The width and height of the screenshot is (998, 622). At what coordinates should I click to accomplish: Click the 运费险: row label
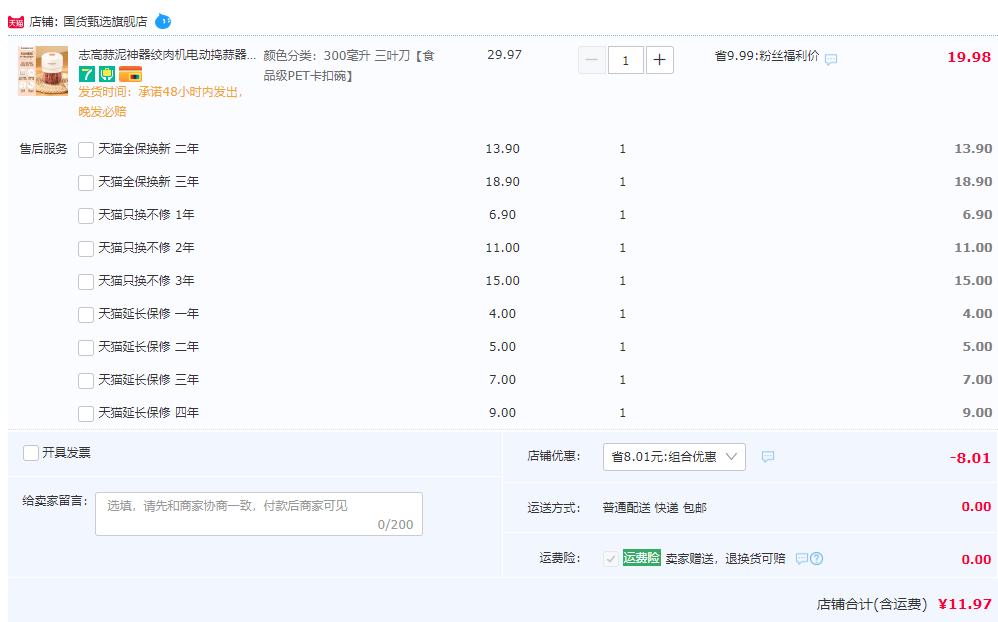point(560,558)
